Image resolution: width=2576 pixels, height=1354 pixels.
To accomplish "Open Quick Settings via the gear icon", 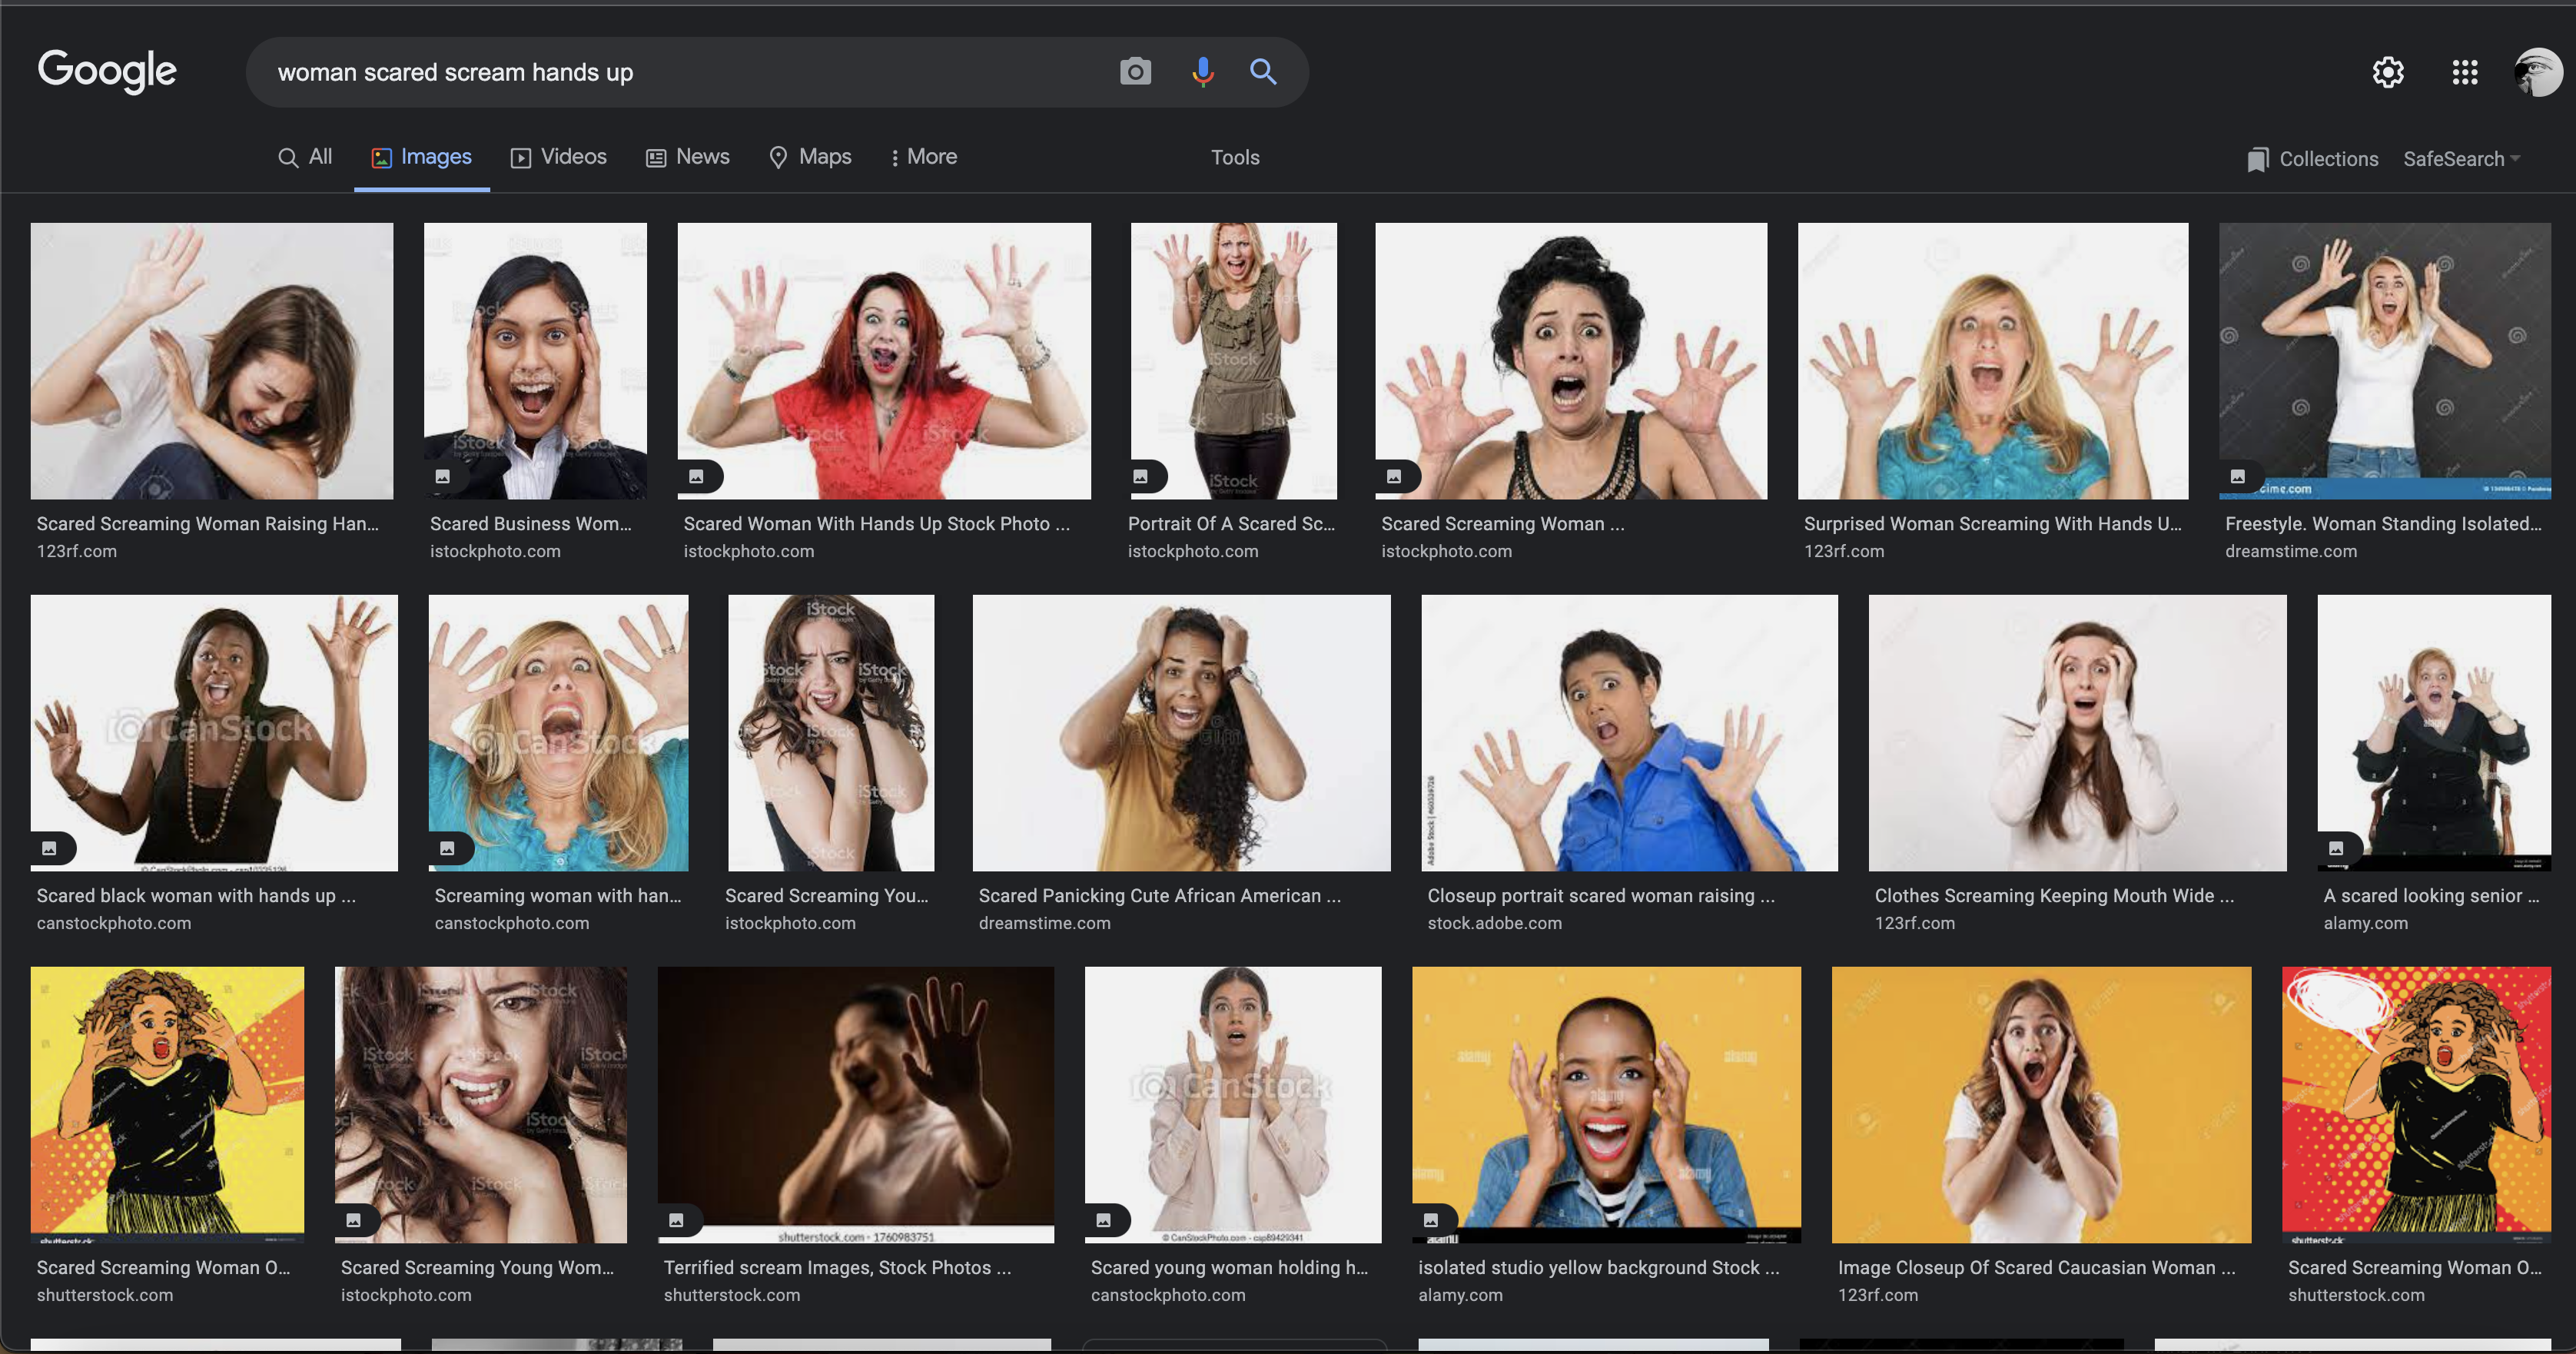I will [x=2388, y=72].
